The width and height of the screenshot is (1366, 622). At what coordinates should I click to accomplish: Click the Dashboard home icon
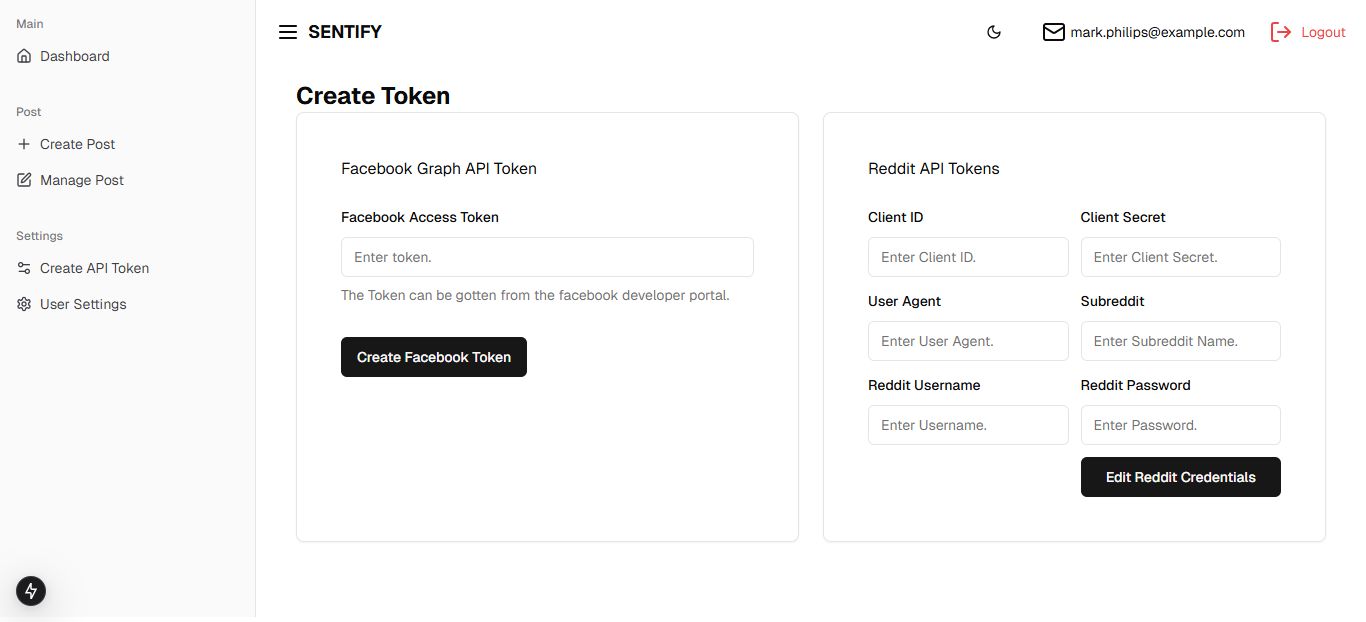(x=24, y=56)
